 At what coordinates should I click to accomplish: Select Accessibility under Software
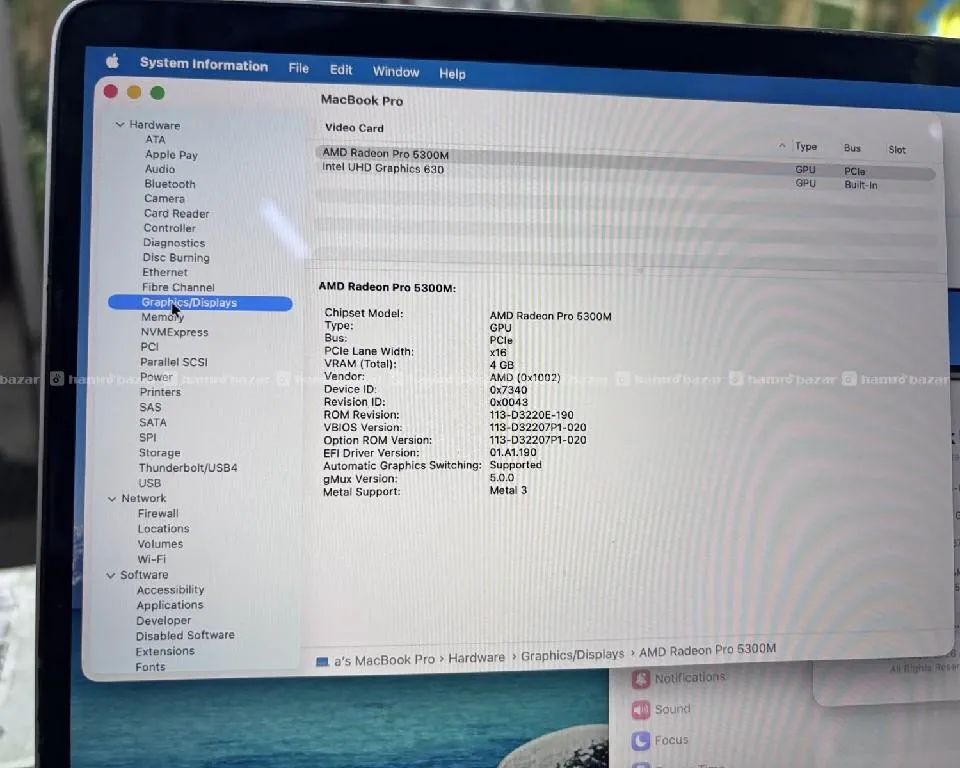click(170, 590)
